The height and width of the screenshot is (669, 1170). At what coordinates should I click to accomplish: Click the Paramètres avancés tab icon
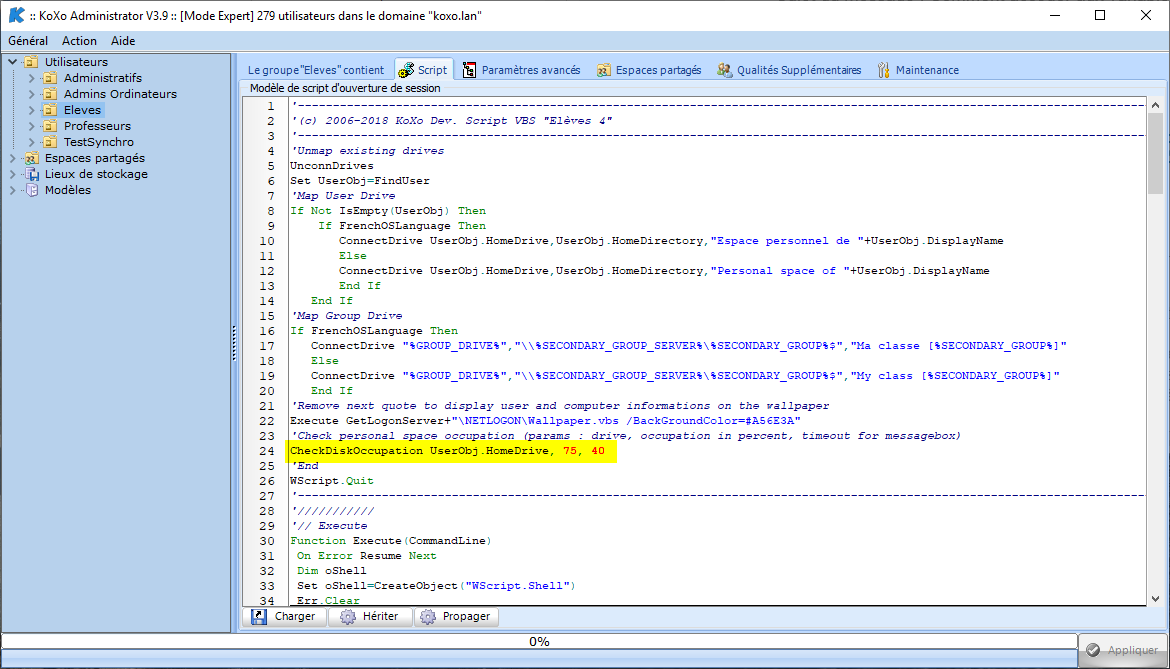tap(469, 70)
